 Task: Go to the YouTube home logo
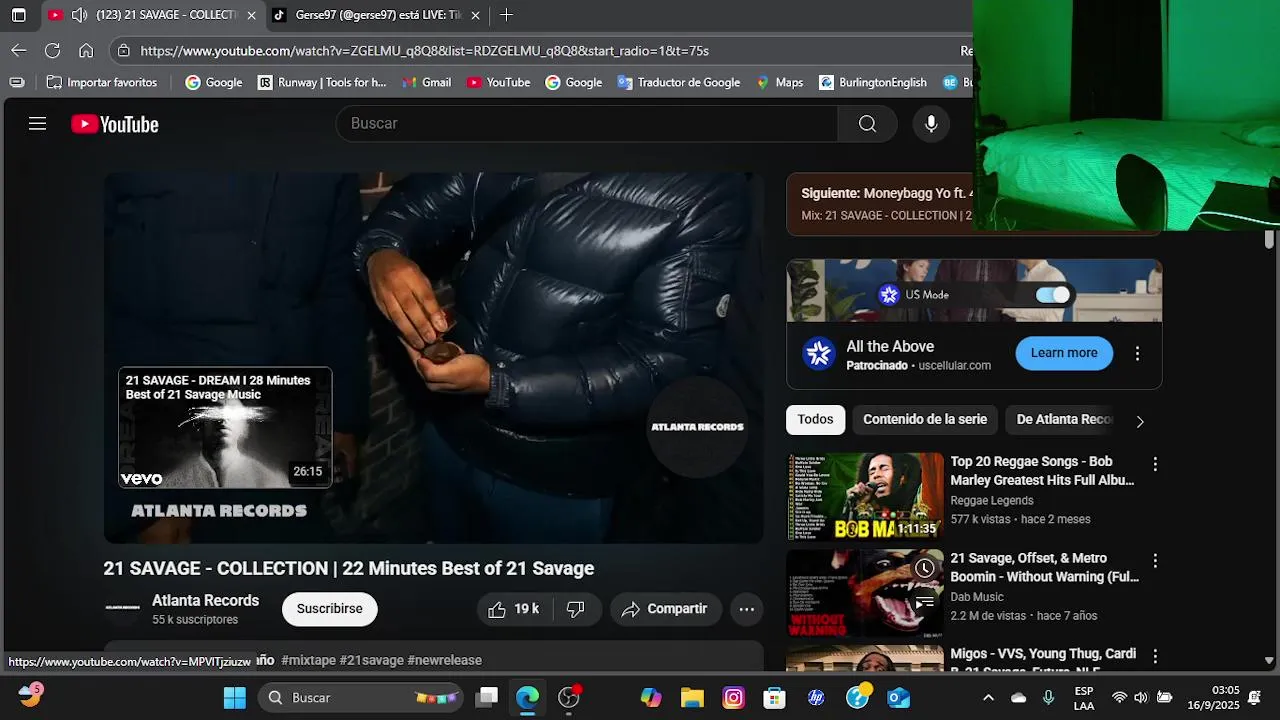point(115,124)
